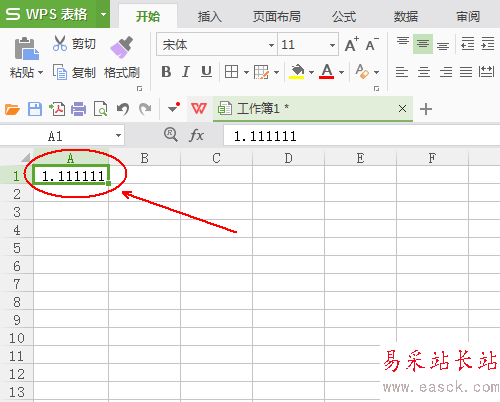
Task: Align text left horizontally
Action: 402,72
